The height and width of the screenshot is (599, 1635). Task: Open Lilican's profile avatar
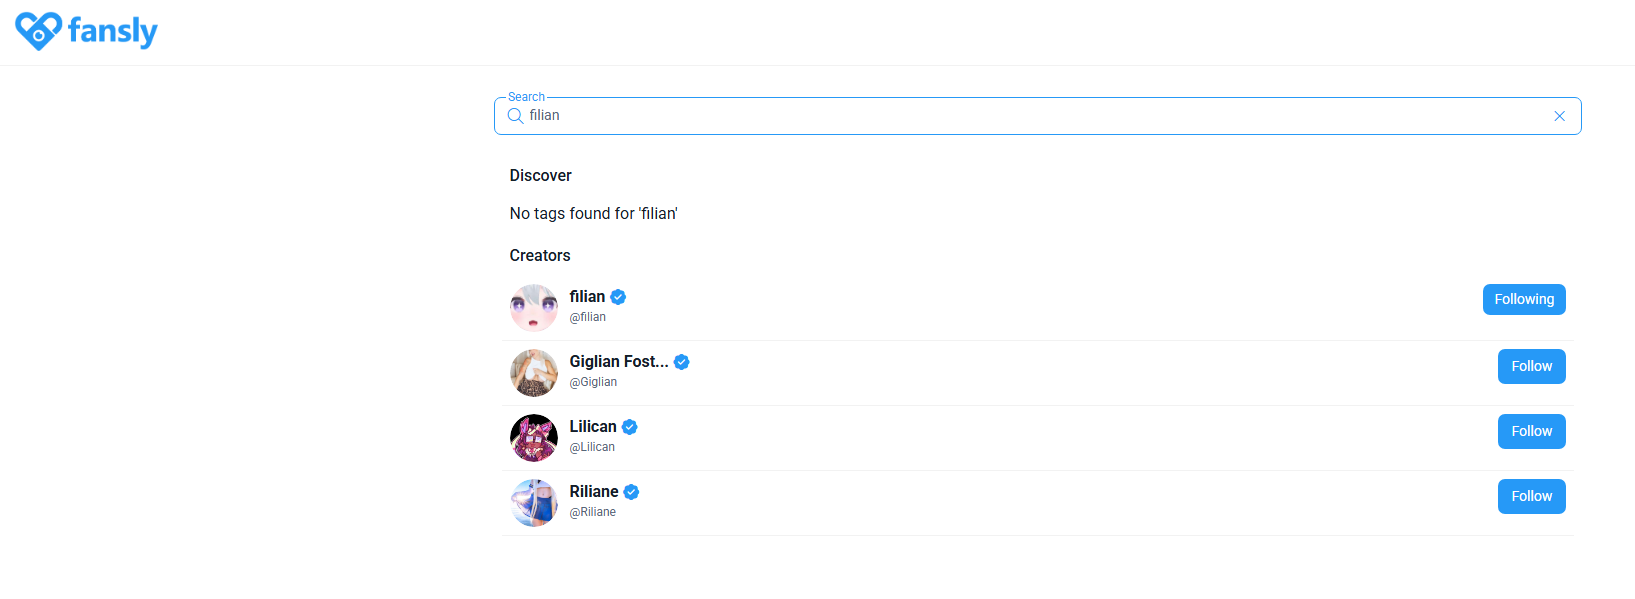[534, 438]
